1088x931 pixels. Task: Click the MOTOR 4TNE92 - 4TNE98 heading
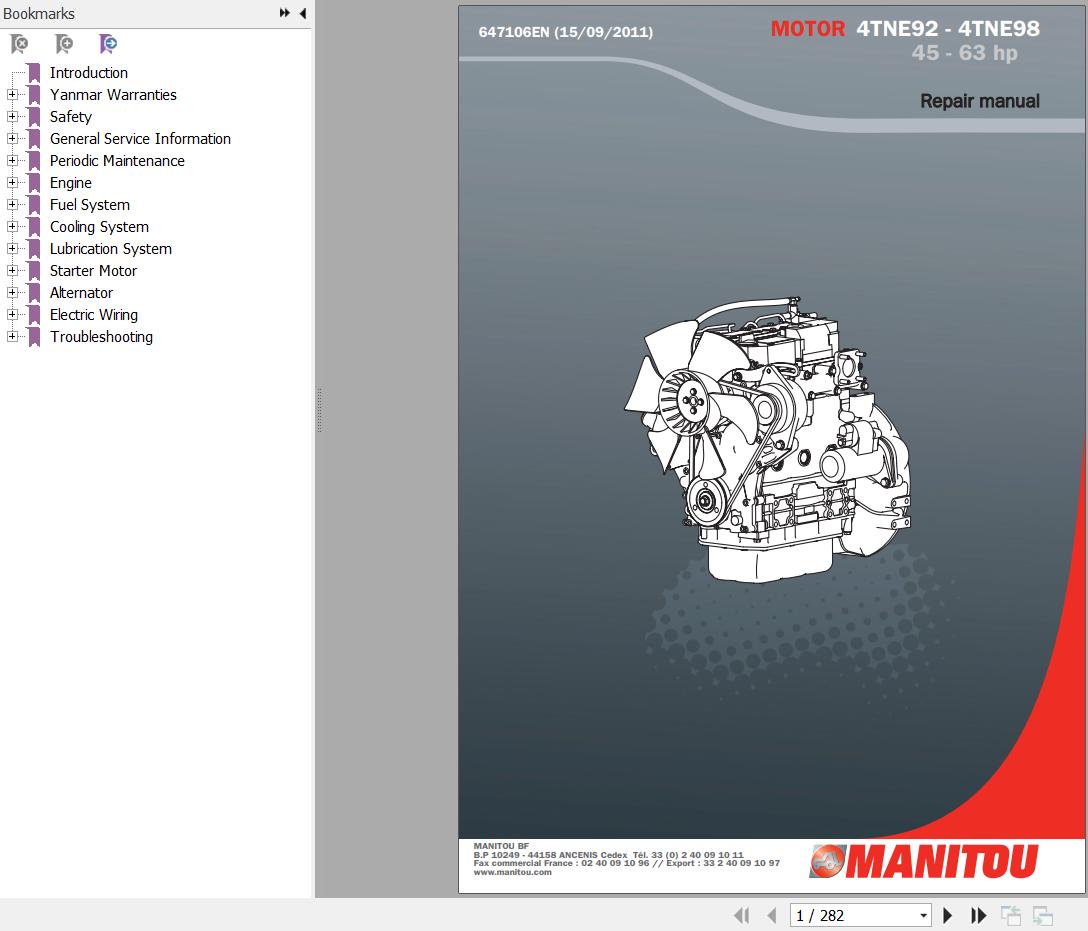[x=905, y=28]
